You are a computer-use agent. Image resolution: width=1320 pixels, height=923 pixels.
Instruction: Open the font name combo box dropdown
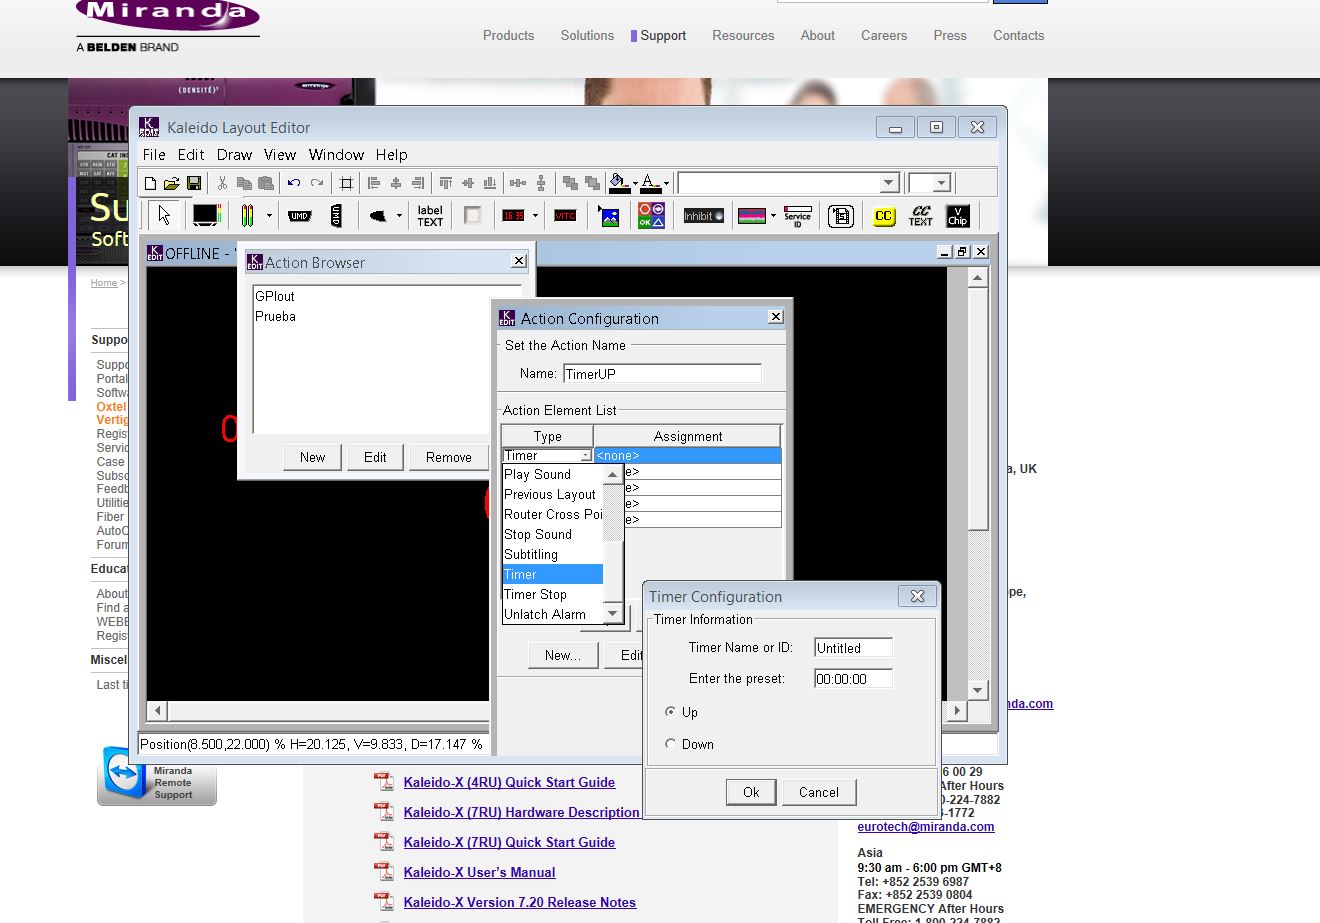pos(889,183)
